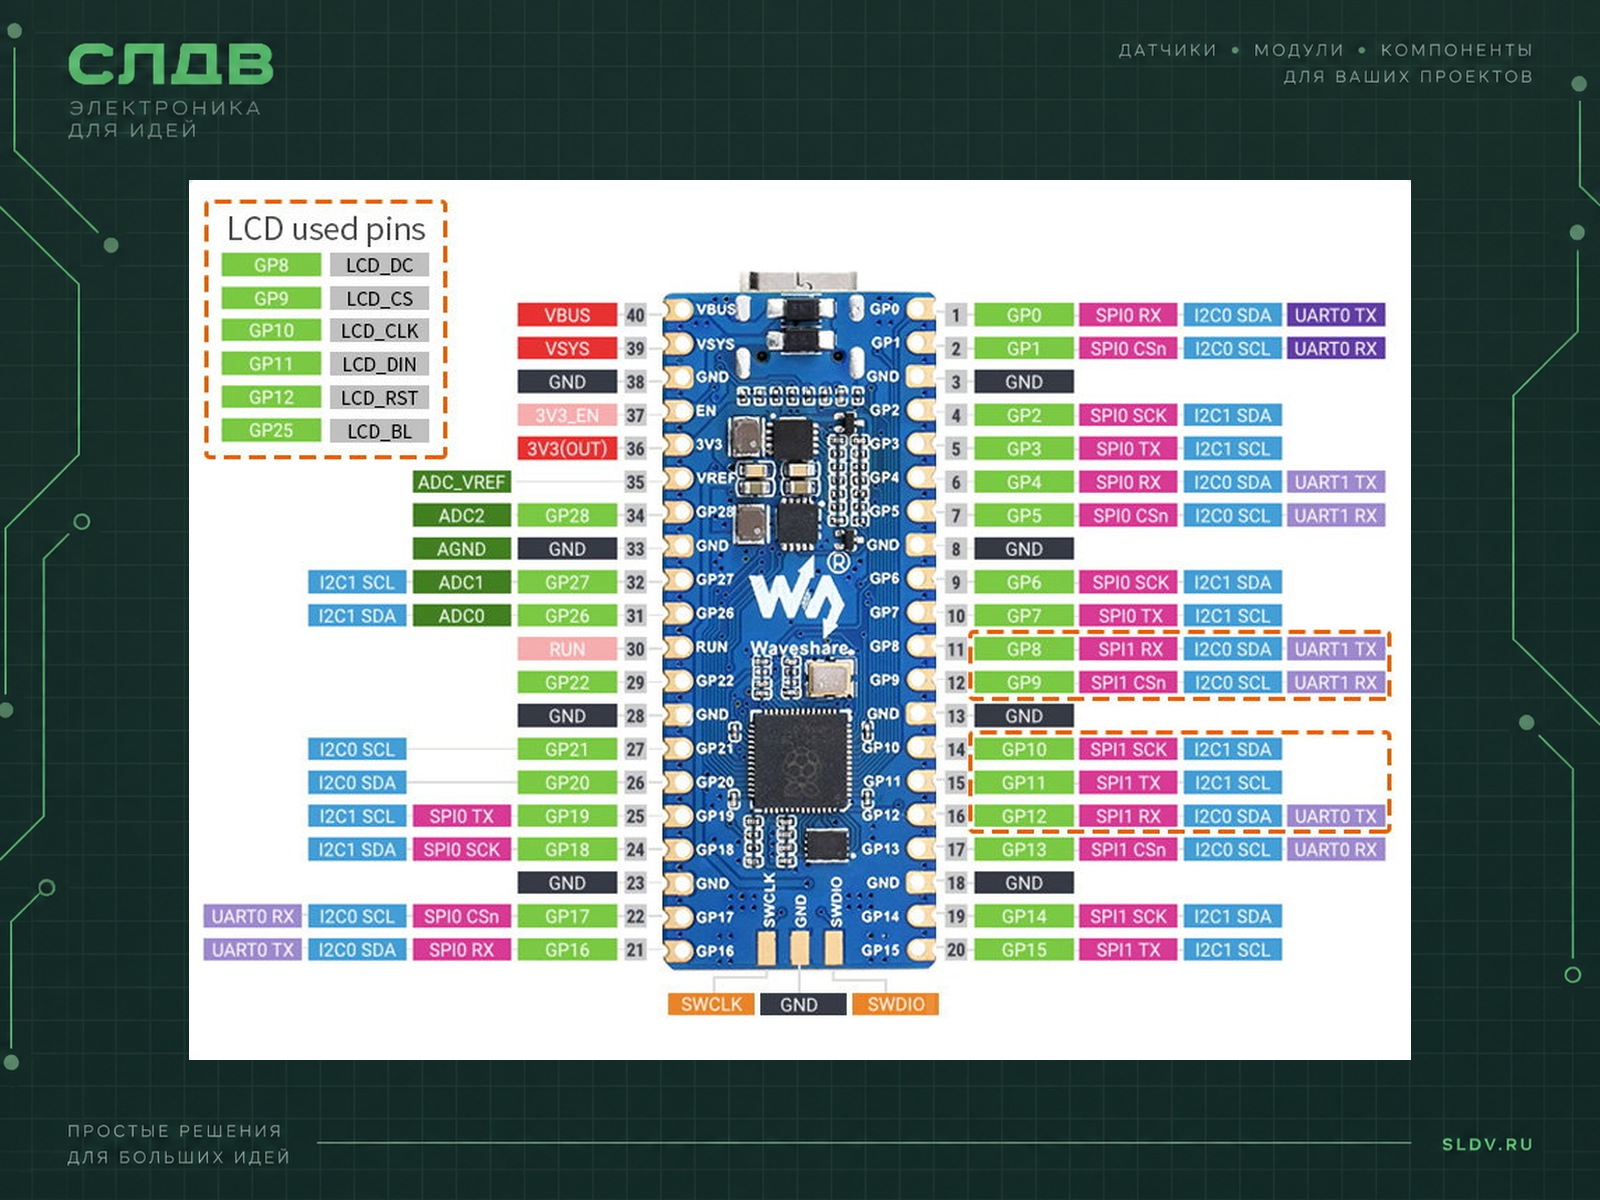Open the sldv.ru link in the footer
Image resolution: width=1600 pixels, height=1200 pixels.
[1487, 1144]
